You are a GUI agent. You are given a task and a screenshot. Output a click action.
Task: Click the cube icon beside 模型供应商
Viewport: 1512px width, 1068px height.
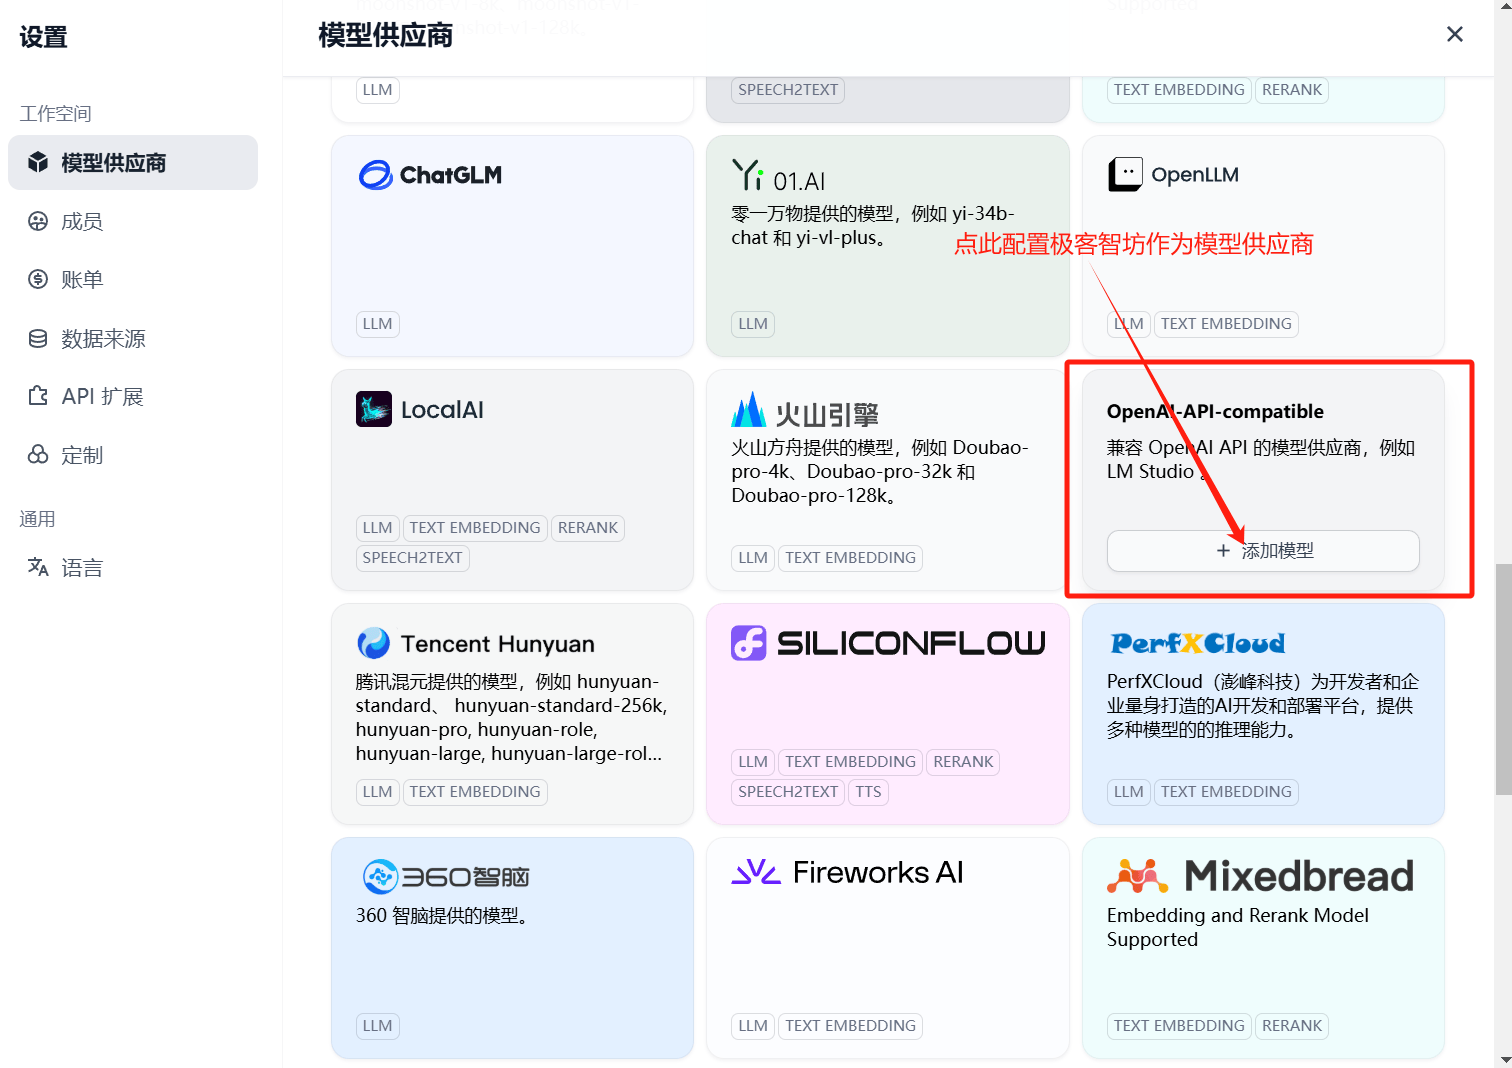pos(38,162)
